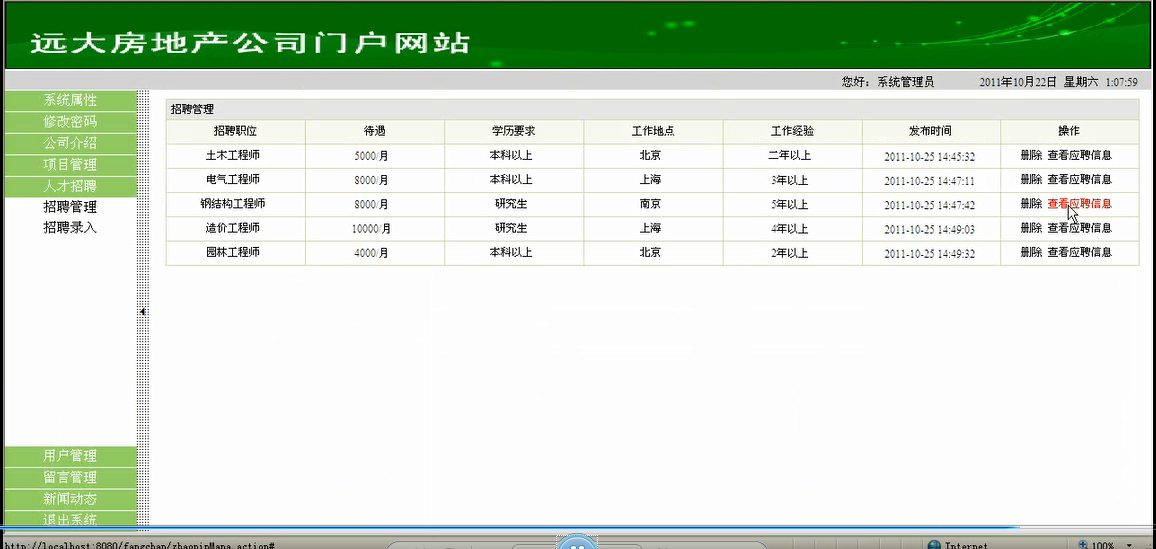
Task: Click the 招聘管理 panel title bar
Action: pyautogui.click(x=652, y=109)
